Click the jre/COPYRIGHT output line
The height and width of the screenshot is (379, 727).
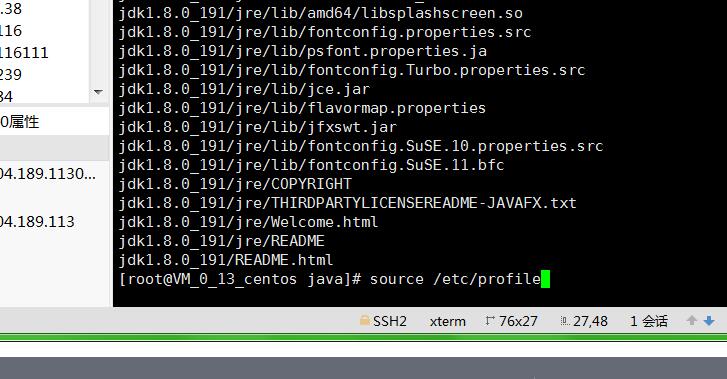pyautogui.click(x=235, y=184)
